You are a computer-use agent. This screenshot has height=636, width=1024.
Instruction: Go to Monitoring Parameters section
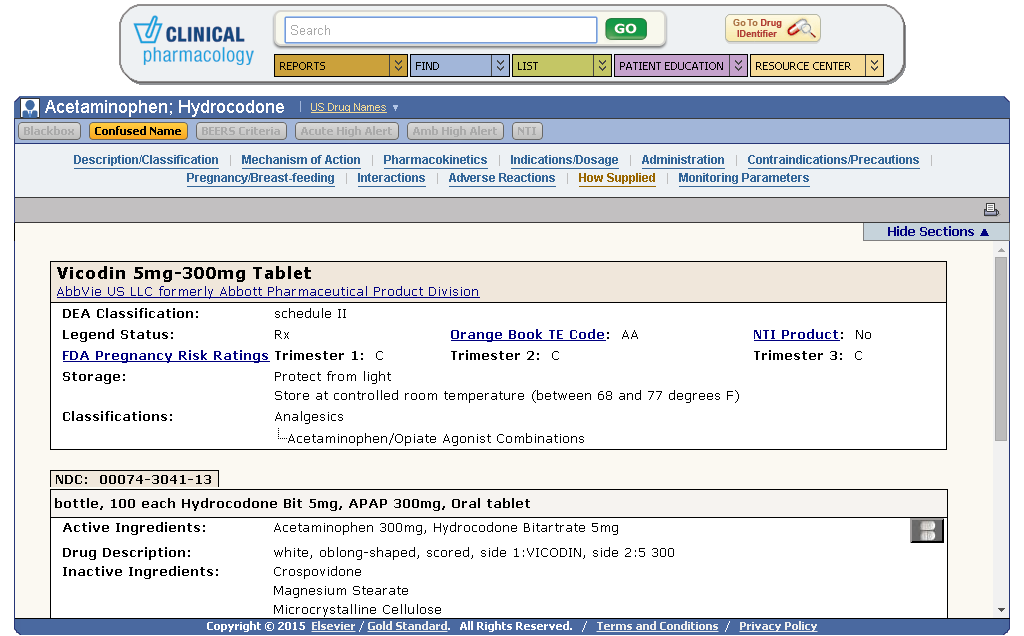tap(743, 178)
